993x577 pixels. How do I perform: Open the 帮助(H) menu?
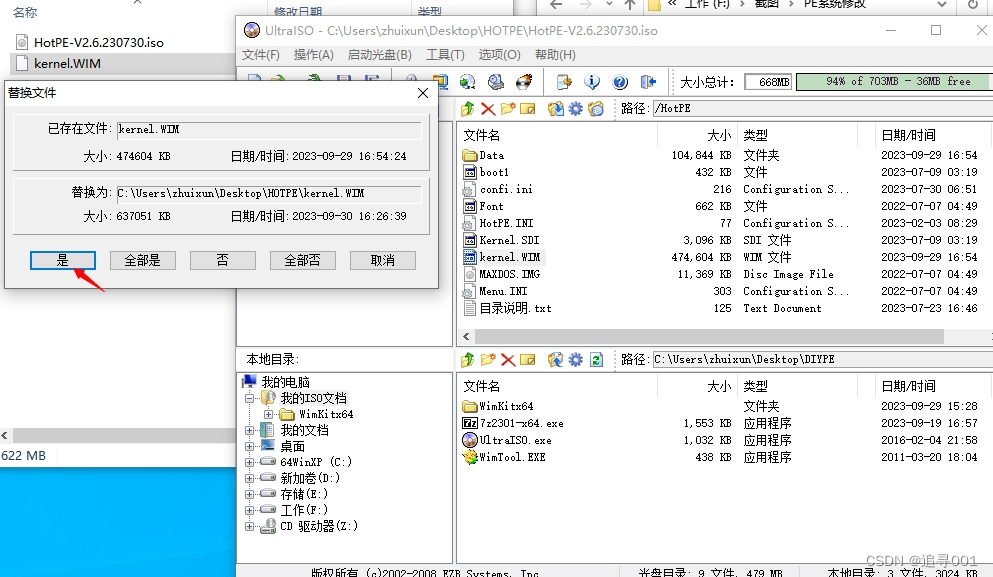click(555, 55)
